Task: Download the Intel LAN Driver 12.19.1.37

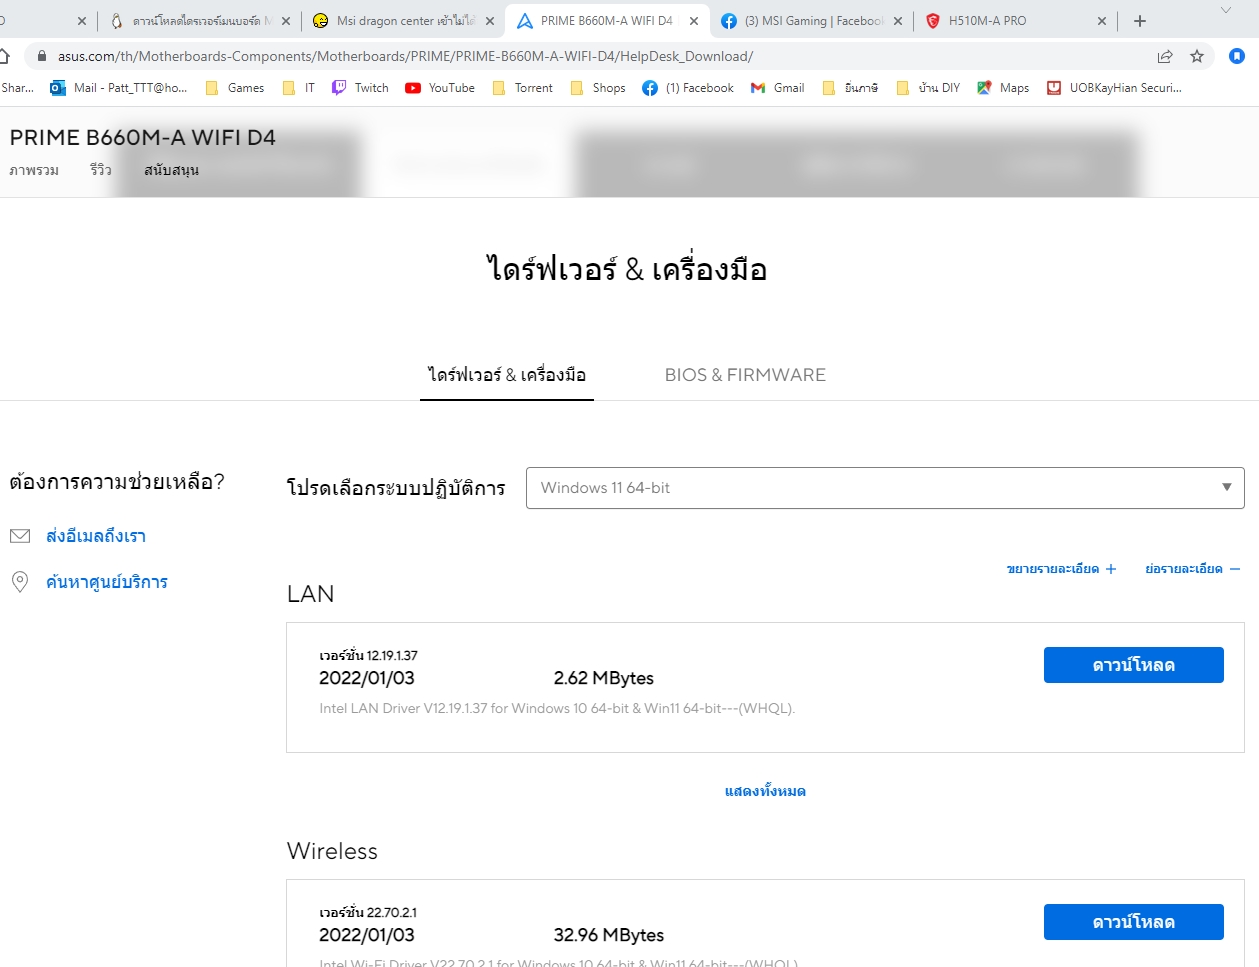Action: [1133, 665]
